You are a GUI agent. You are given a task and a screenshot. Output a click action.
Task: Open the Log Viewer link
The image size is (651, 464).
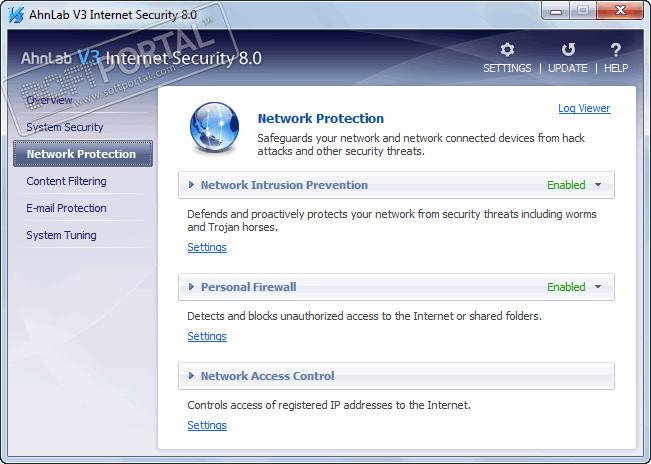coord(584,108)
